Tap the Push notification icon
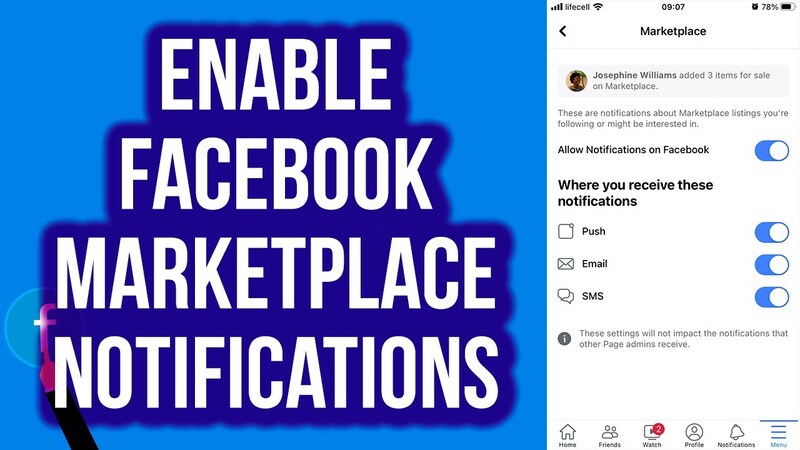Image resolution: width=800 pixels, height=450 pixels. [566, 232]
